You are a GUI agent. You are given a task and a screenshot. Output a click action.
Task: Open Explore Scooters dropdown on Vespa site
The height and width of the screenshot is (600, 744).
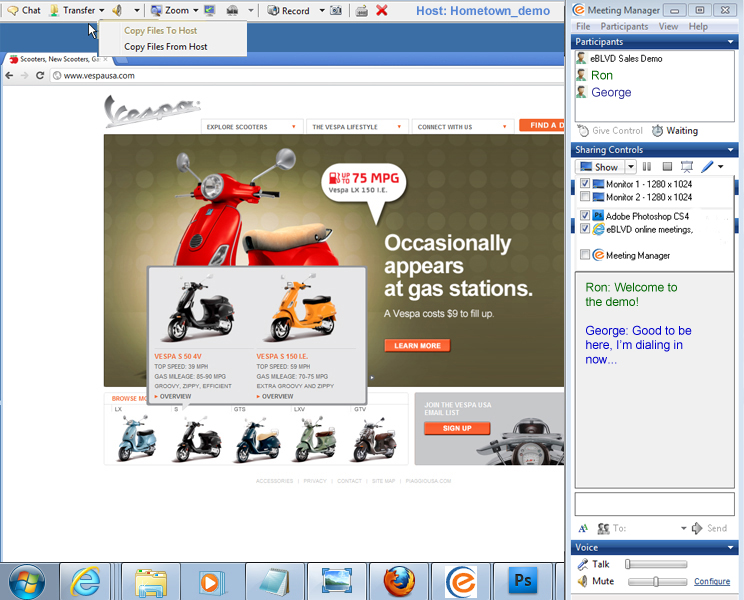251,127
